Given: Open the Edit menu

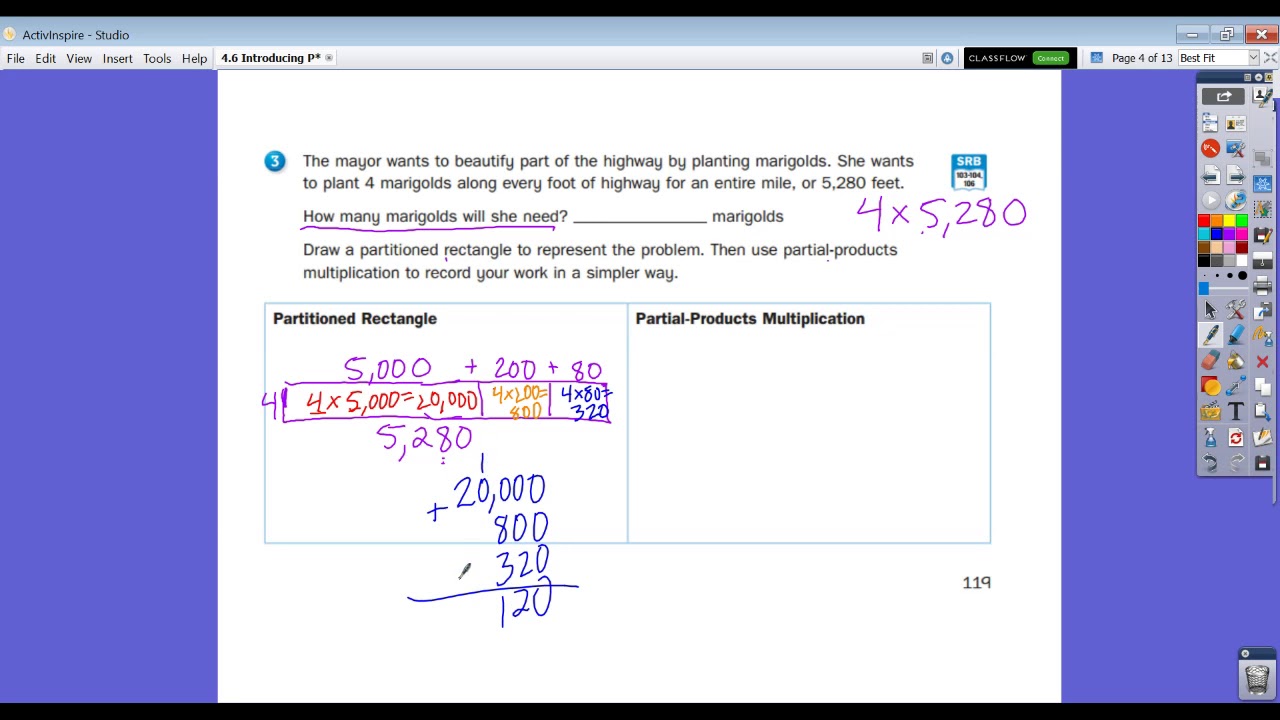Looking at the screenshot, I should 46,58.
